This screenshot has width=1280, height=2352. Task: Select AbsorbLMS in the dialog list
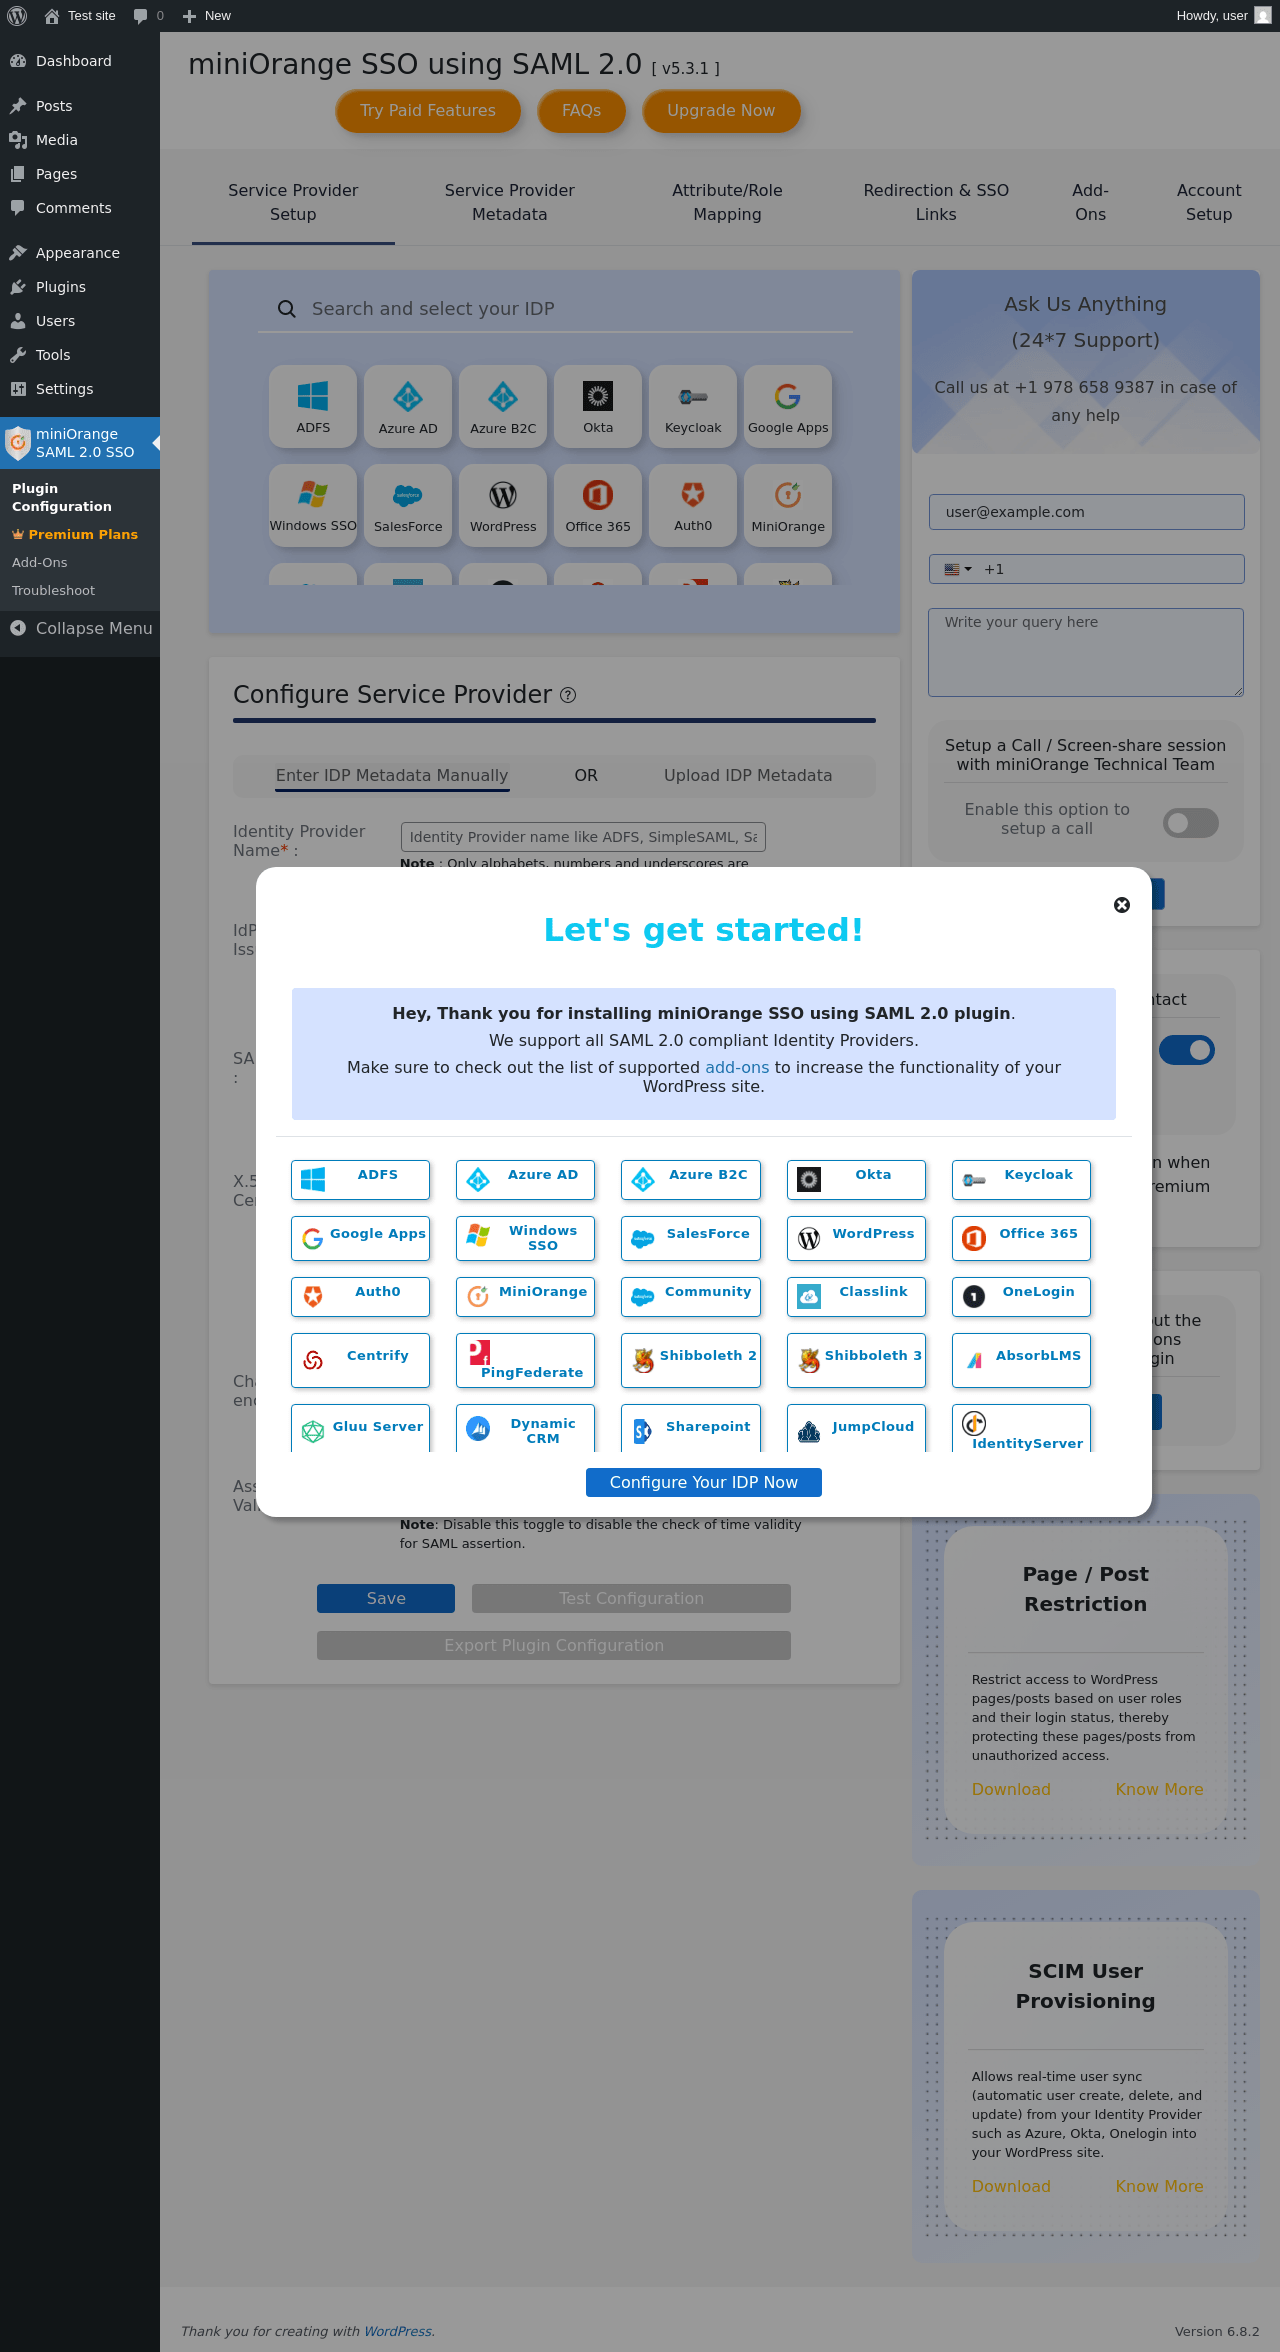[x=1021, y=1360]
